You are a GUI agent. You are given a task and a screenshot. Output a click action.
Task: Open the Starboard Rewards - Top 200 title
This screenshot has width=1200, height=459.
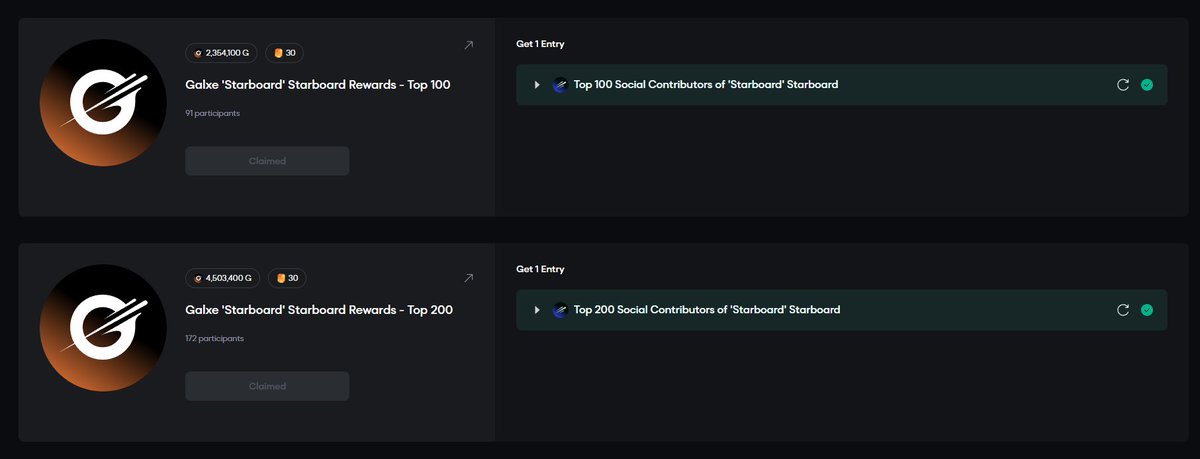point(319,310)
